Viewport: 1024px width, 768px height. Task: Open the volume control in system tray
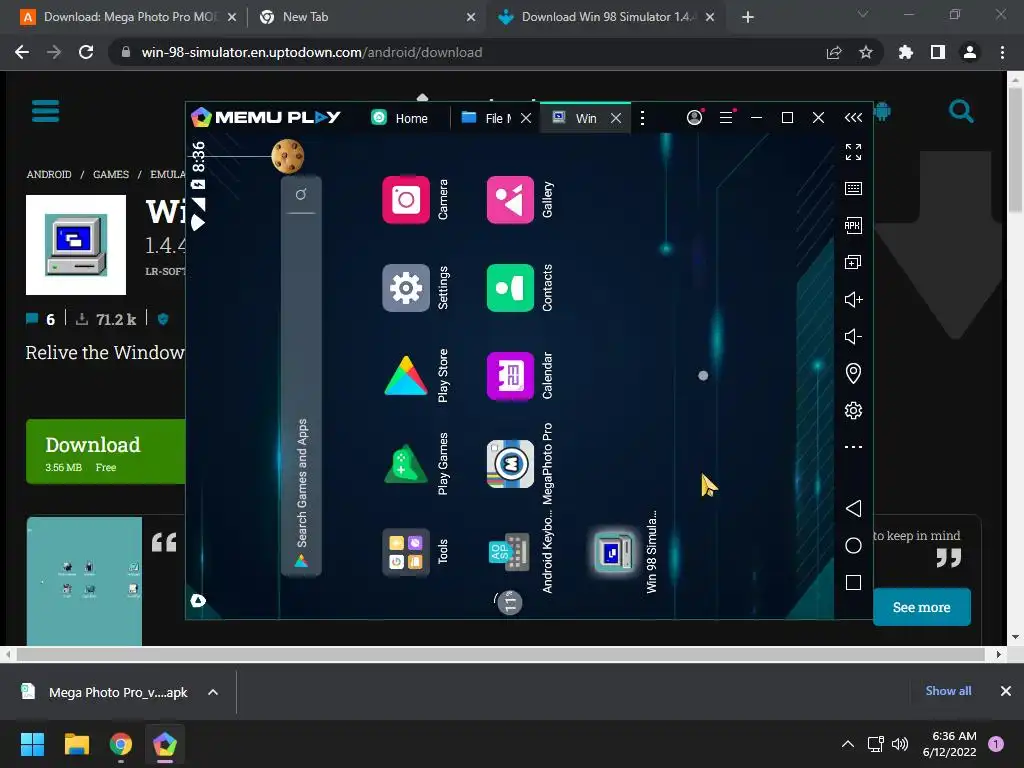900,744
